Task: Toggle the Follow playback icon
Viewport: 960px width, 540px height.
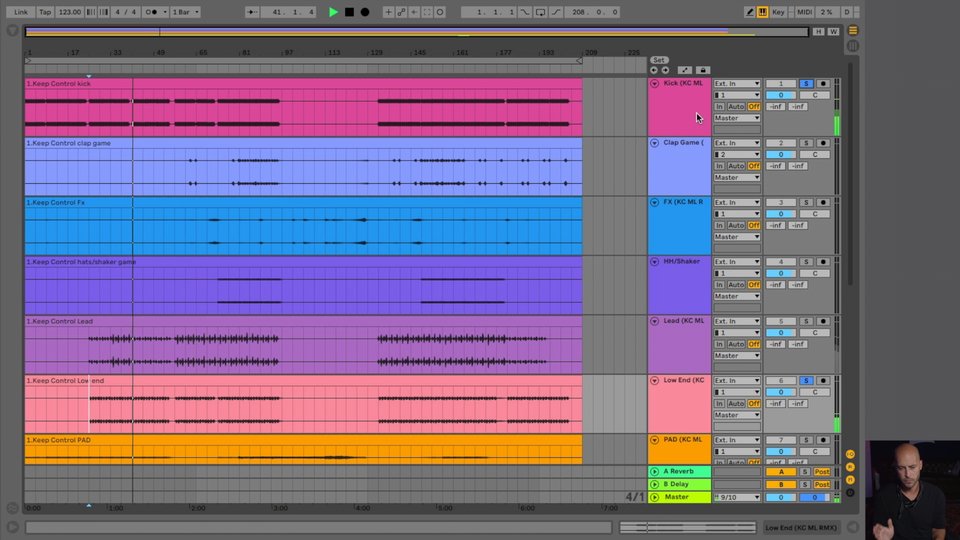Action: (x=252, y=12)
